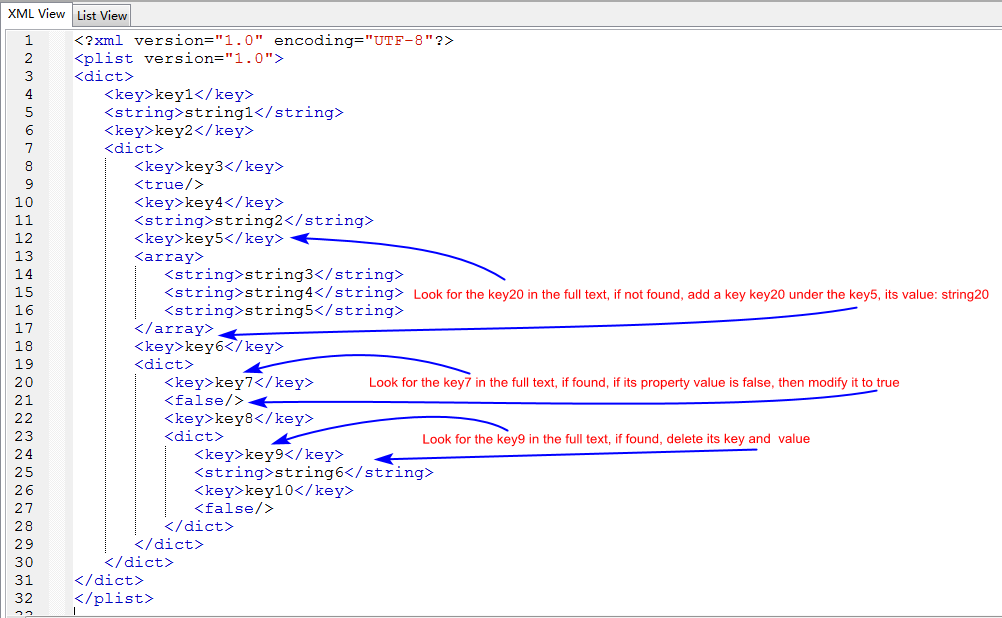The height and width of the screenshot is (618, 1002).
Task: Place cursor in the plist version line
Action: click(x=179, y=59)
